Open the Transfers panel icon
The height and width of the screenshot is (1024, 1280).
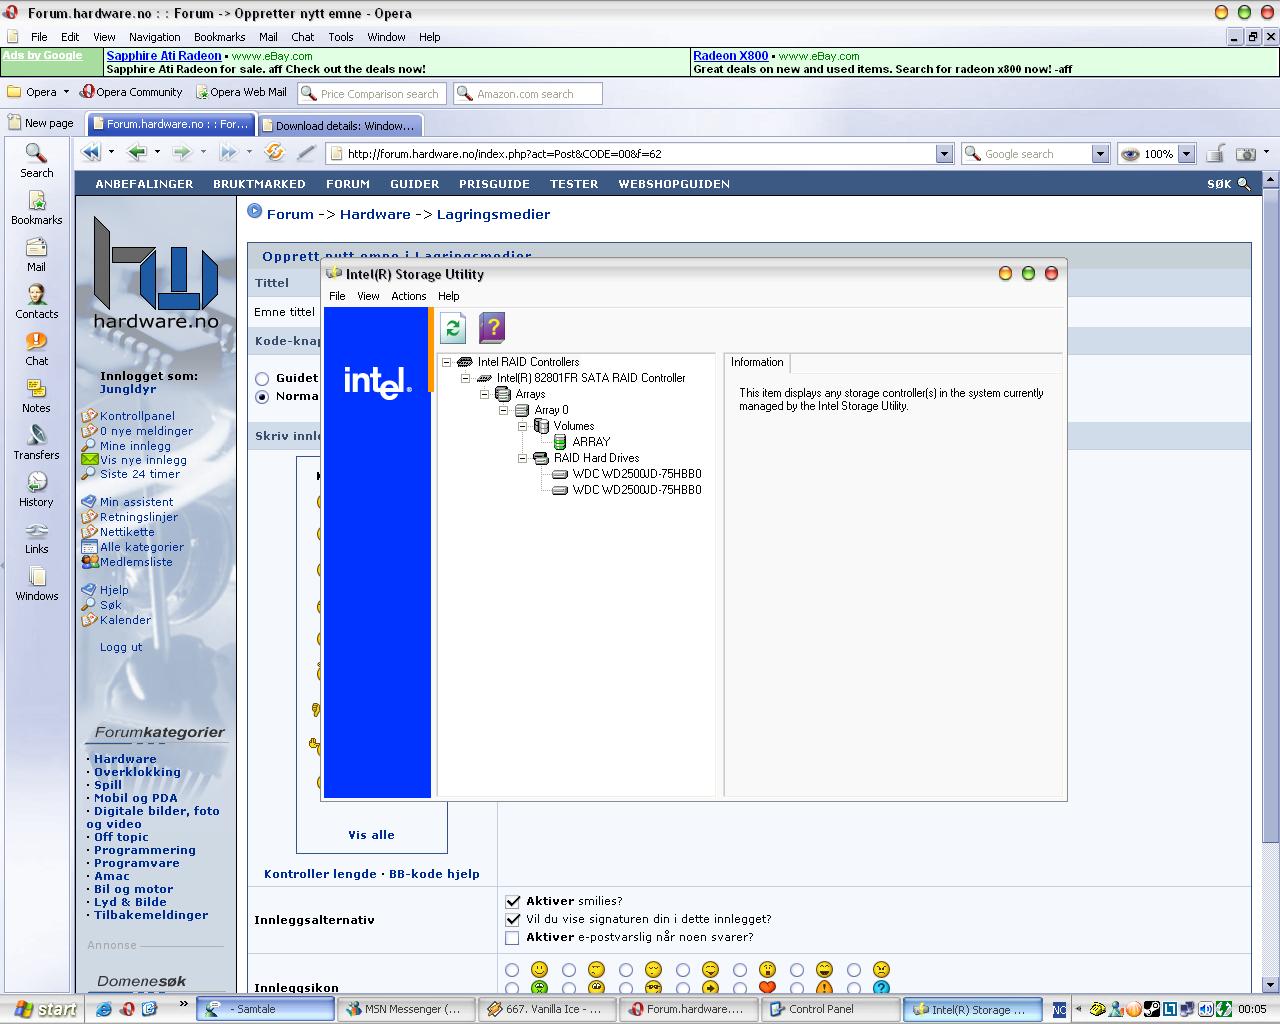point(36,443)
